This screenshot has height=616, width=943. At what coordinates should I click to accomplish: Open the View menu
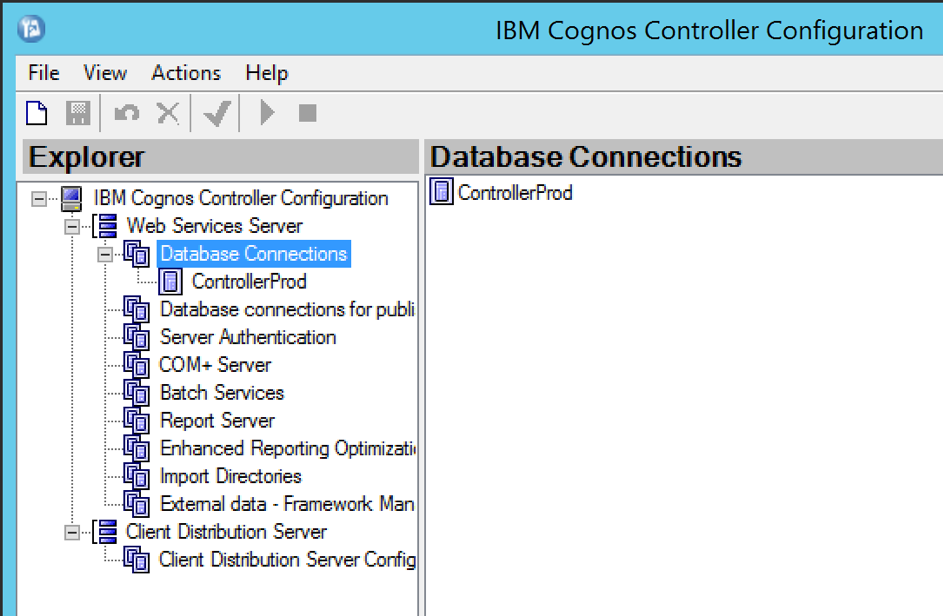pos(105,73)
